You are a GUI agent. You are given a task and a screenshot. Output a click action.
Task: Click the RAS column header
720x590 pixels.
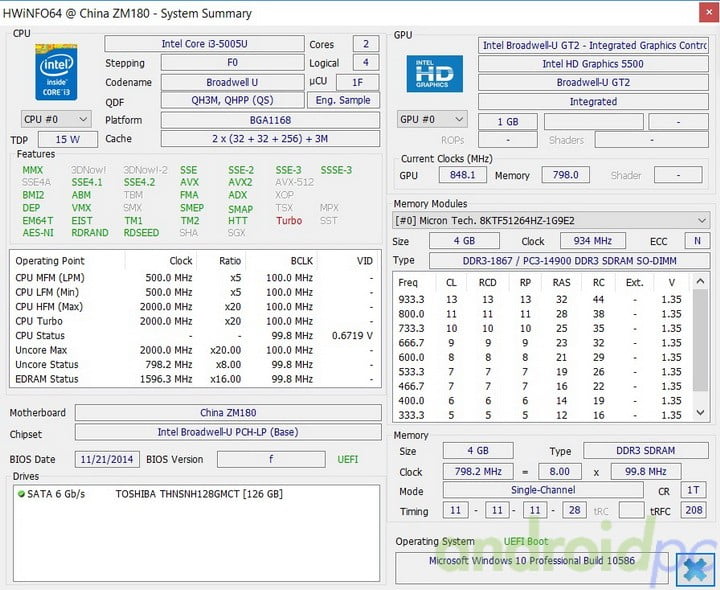pyautogui.click(x=562, y=282)
